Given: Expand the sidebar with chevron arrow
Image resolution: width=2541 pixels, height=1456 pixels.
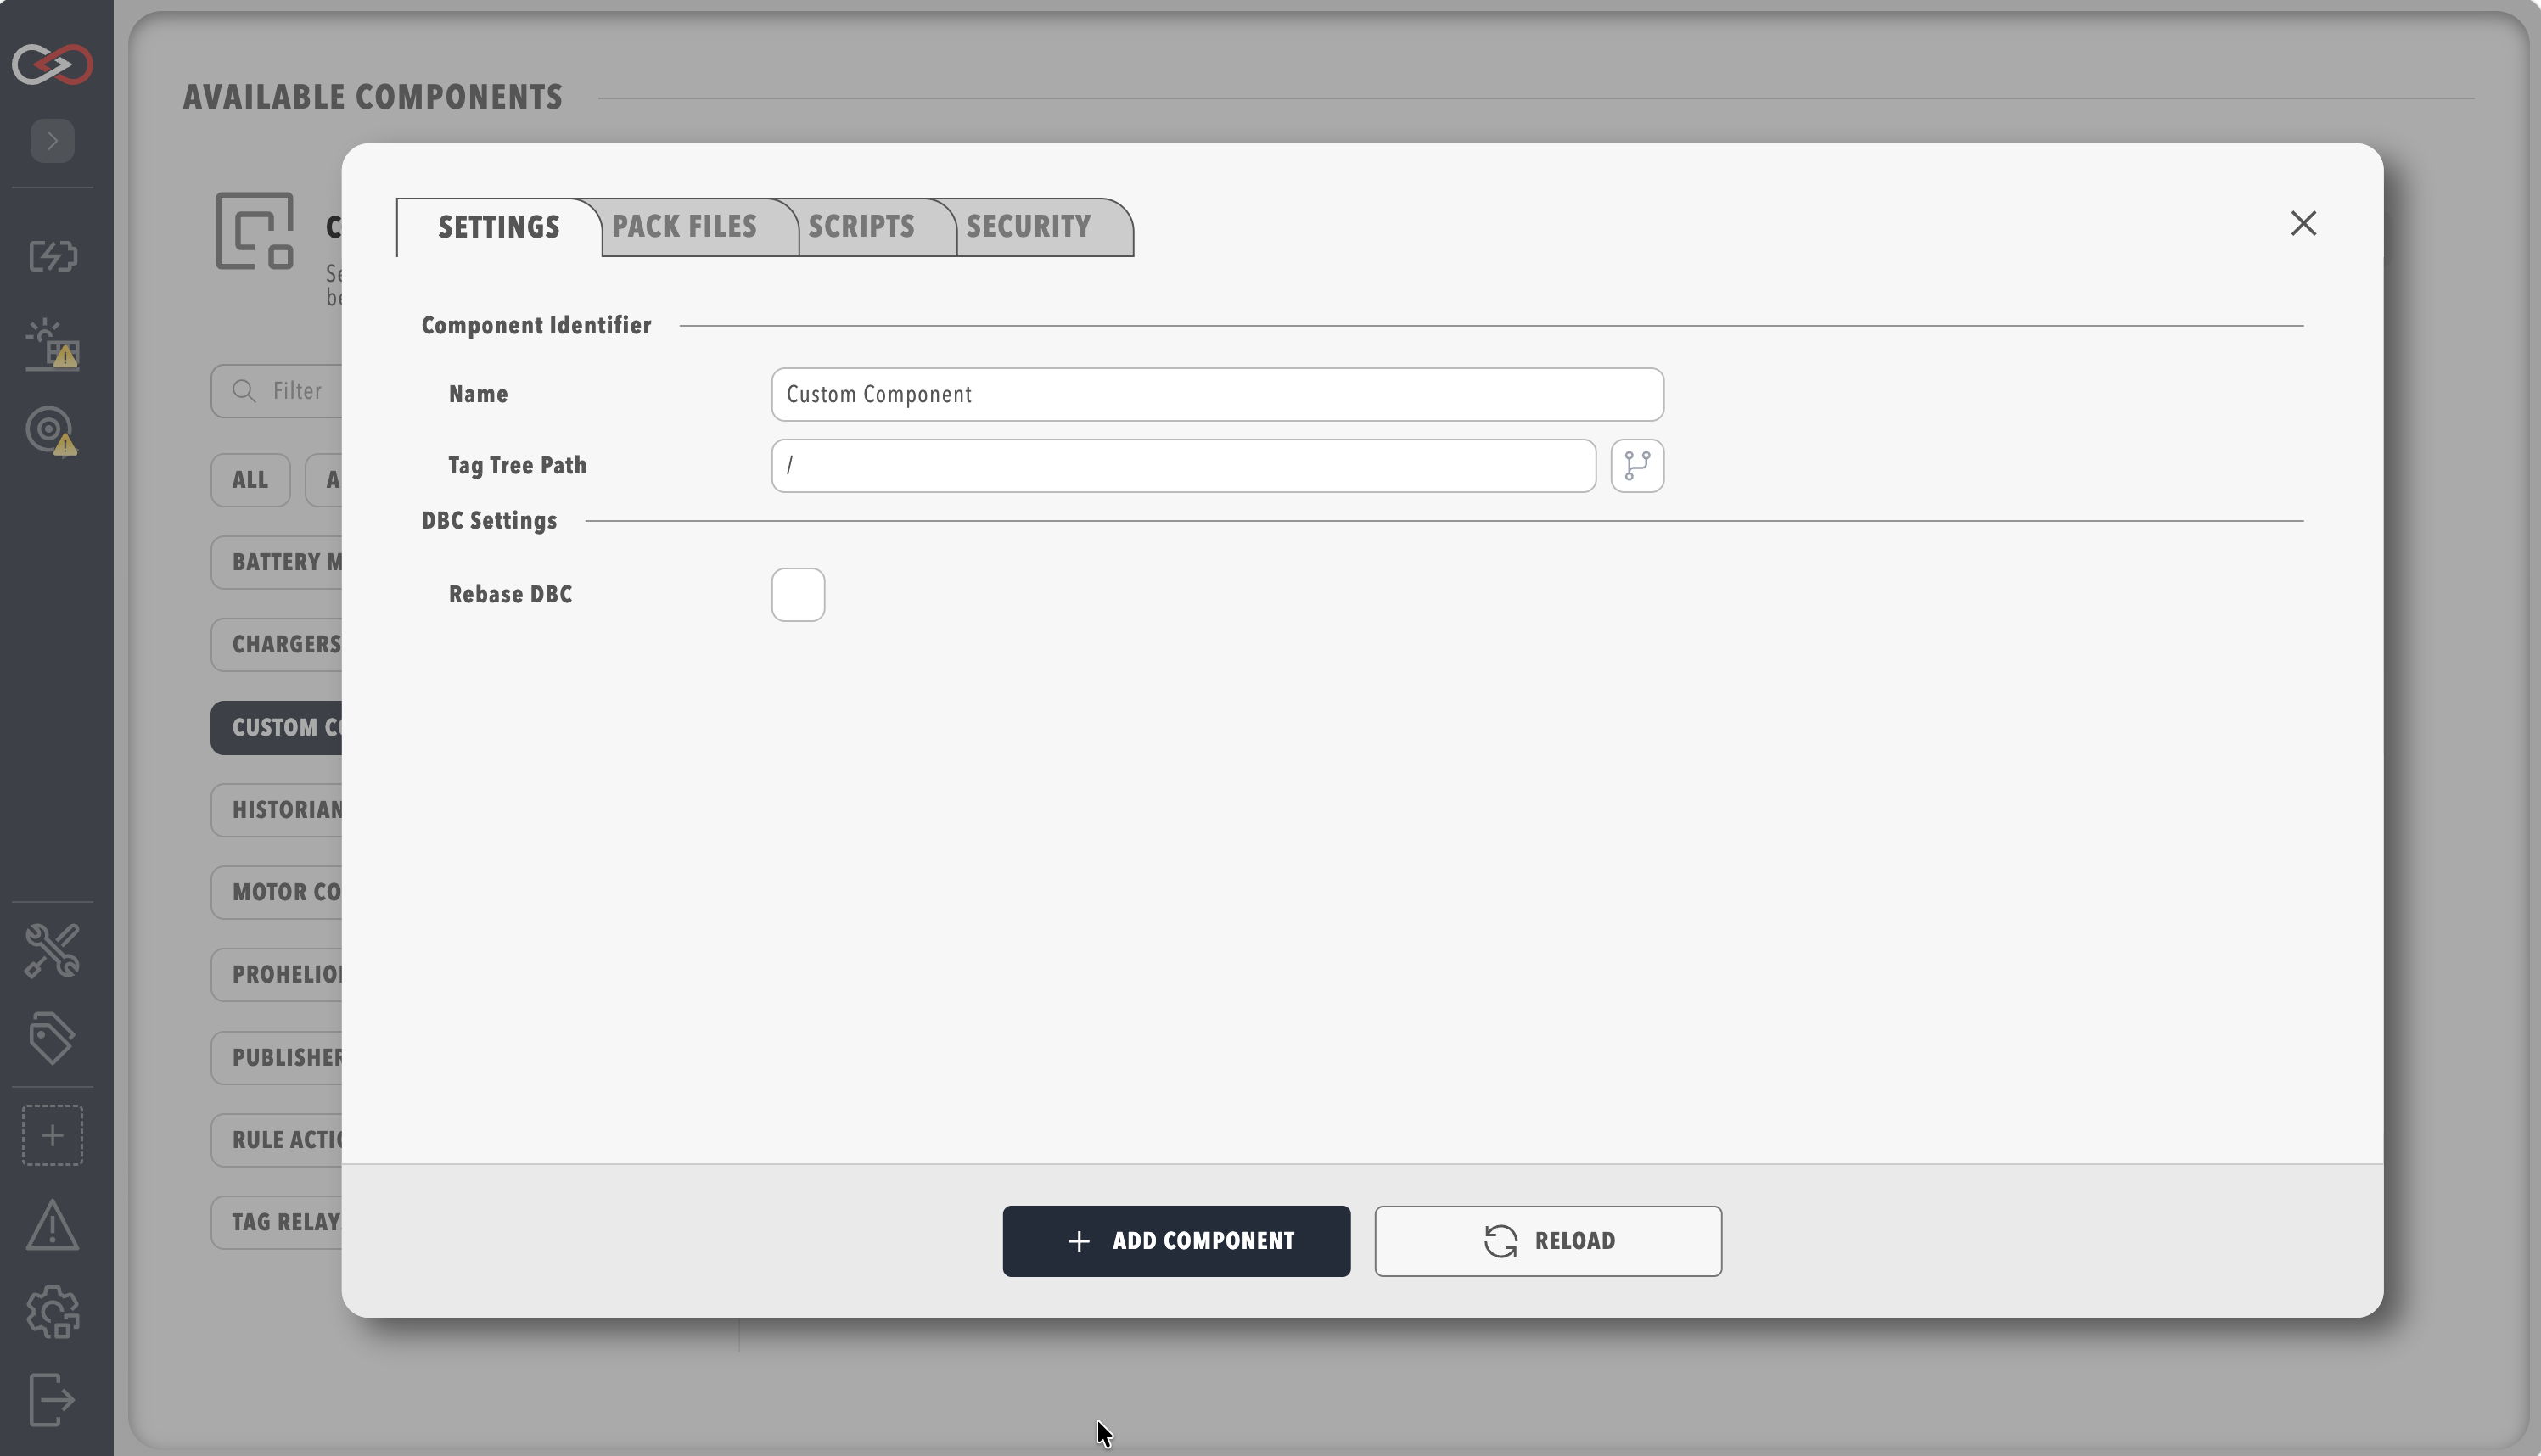Looking at the screenshot, I should pyautogui.click(x=52, y=141).
